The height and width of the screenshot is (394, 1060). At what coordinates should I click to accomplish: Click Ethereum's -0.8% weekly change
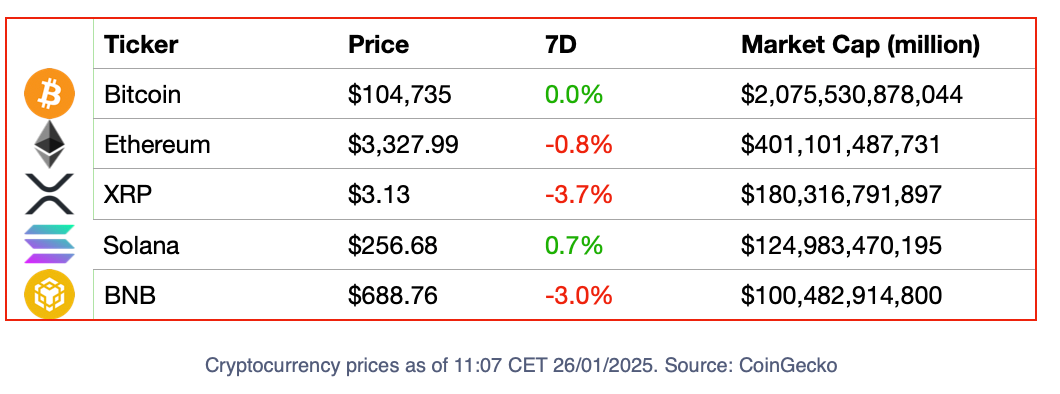(x=579, y=145)
